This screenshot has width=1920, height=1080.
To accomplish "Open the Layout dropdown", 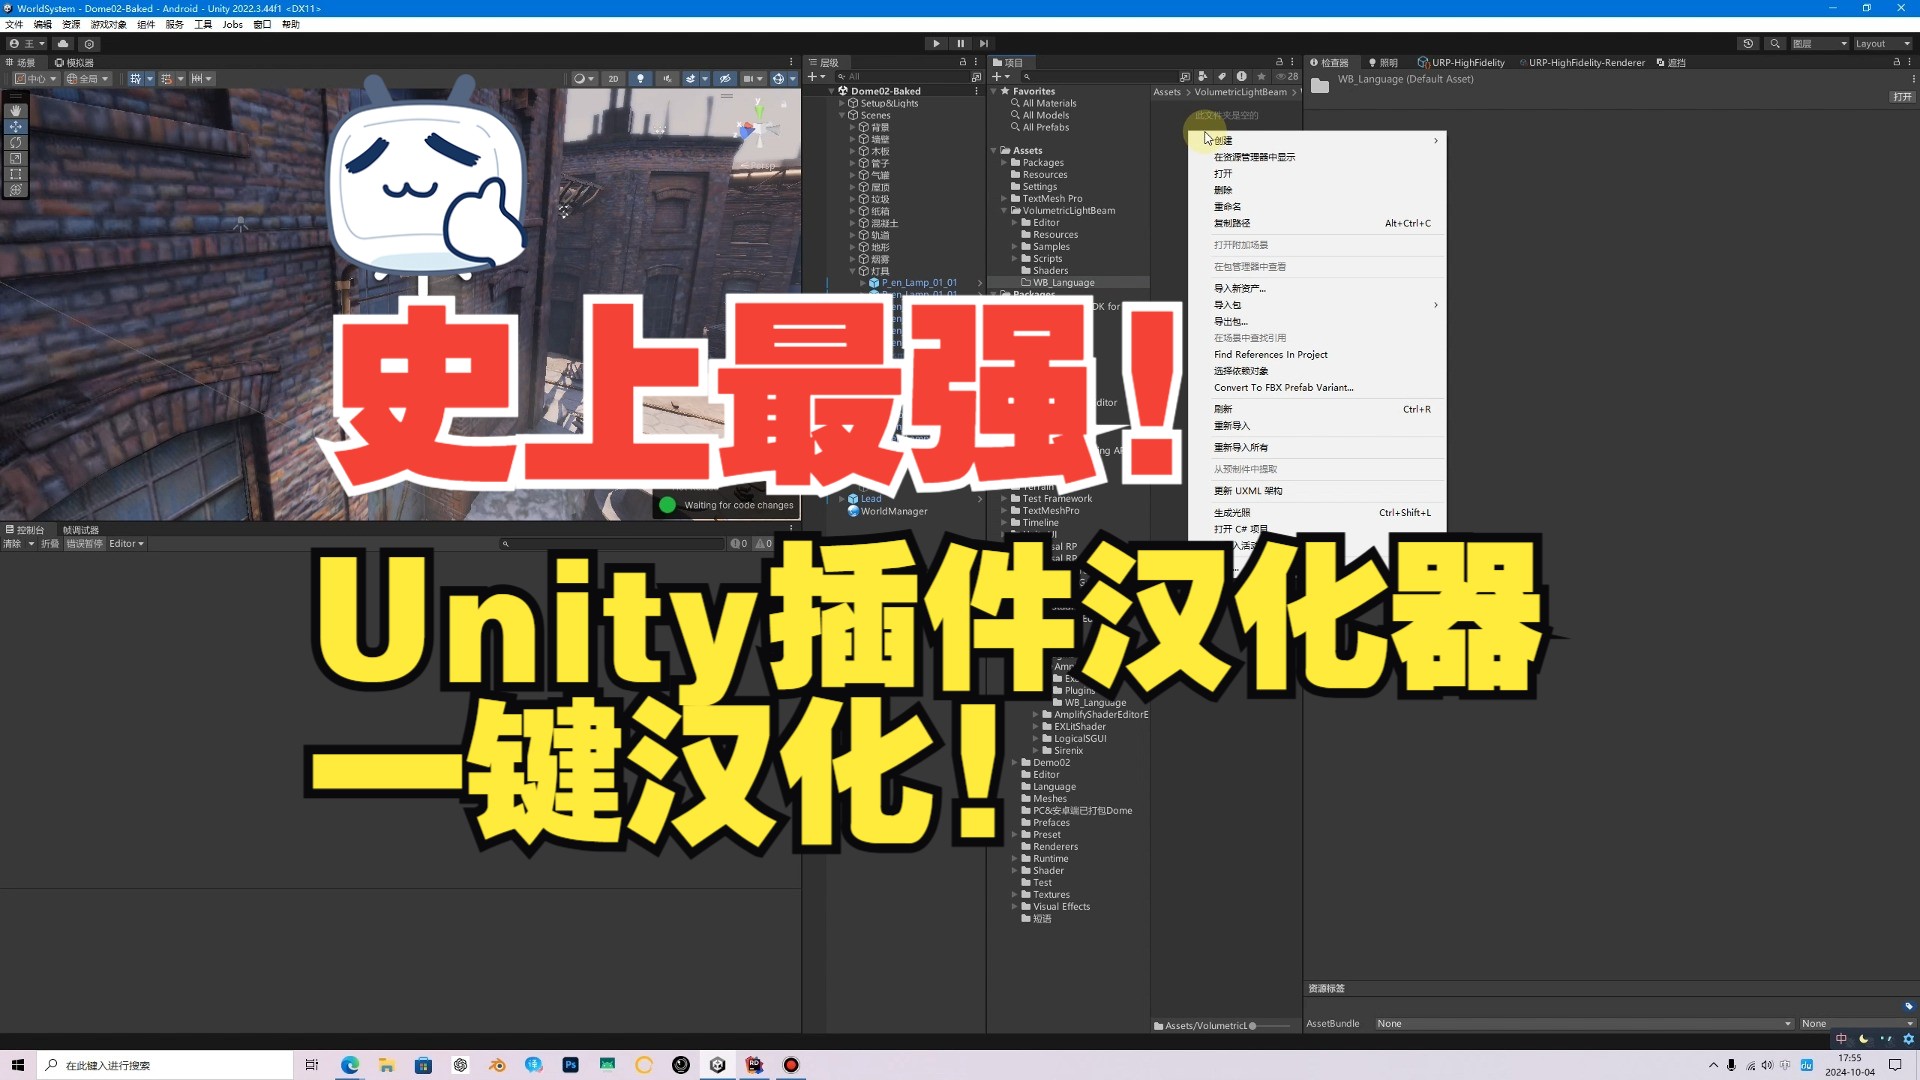I will click(x=1882, y=43).
